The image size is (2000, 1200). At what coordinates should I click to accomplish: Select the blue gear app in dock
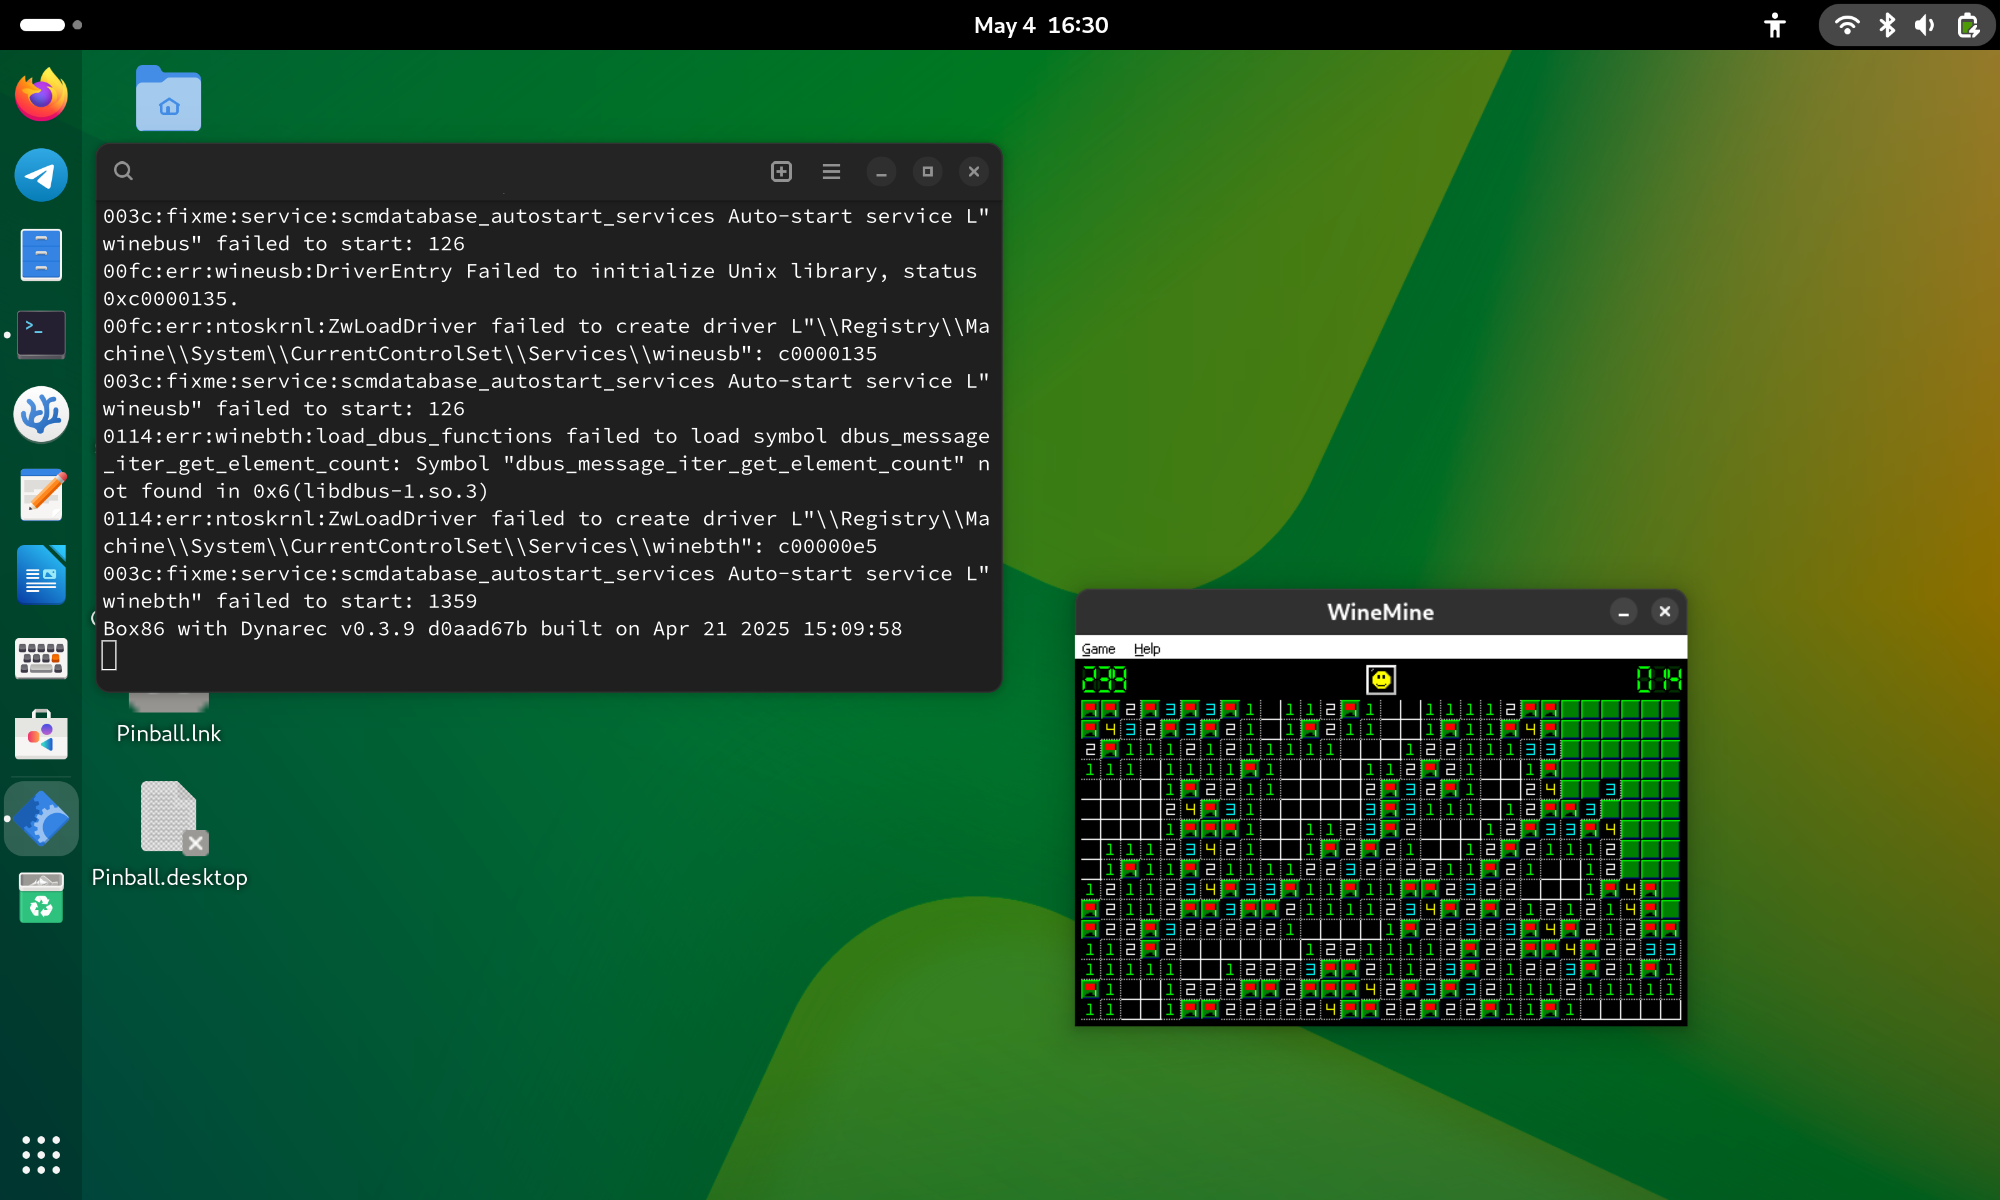pyautogui.click(x=41, y=818)
